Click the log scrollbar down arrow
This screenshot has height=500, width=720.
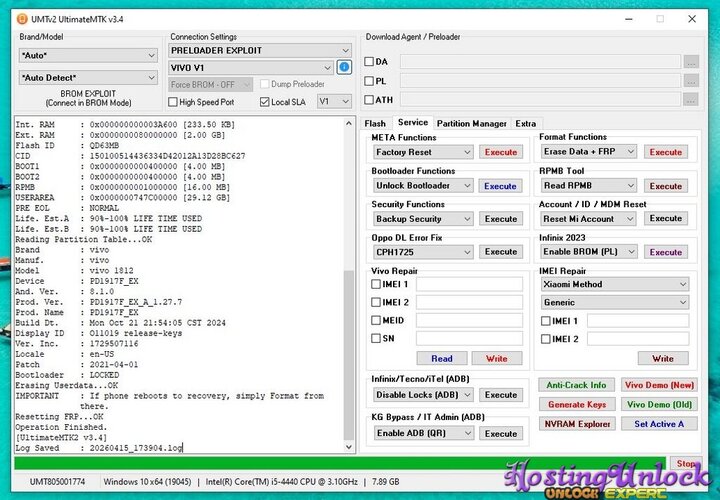(349, 447)
